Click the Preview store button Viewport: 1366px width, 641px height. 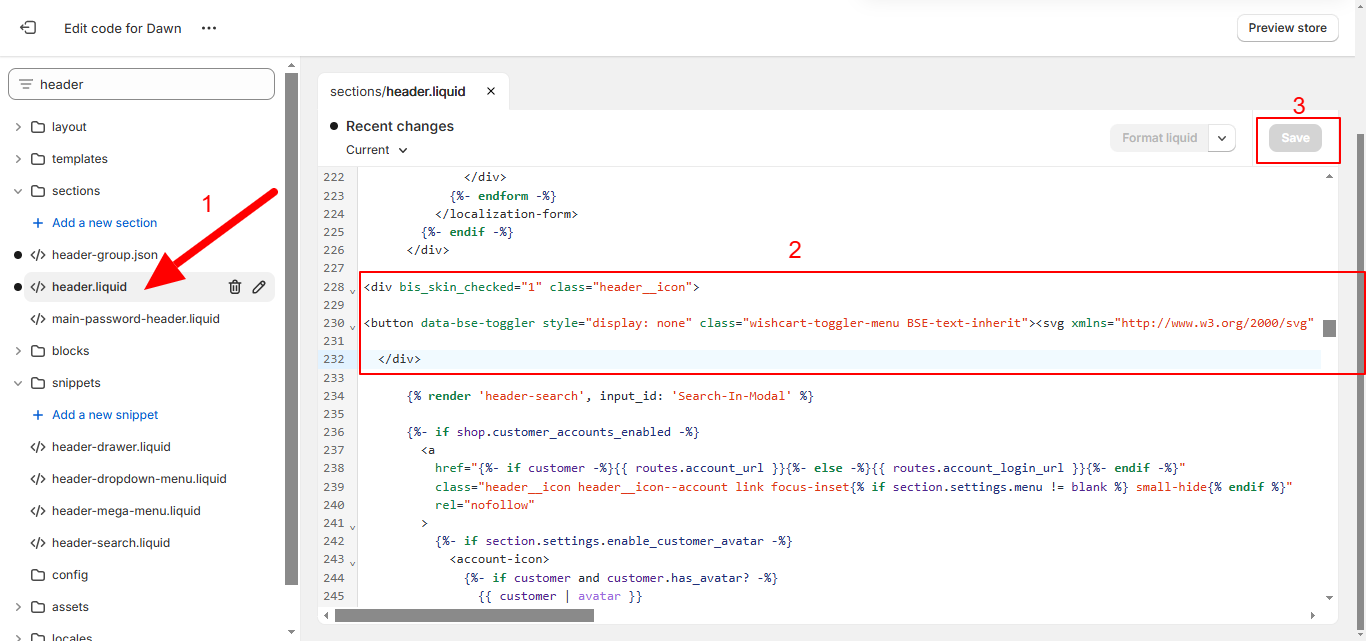(1287, 28)
